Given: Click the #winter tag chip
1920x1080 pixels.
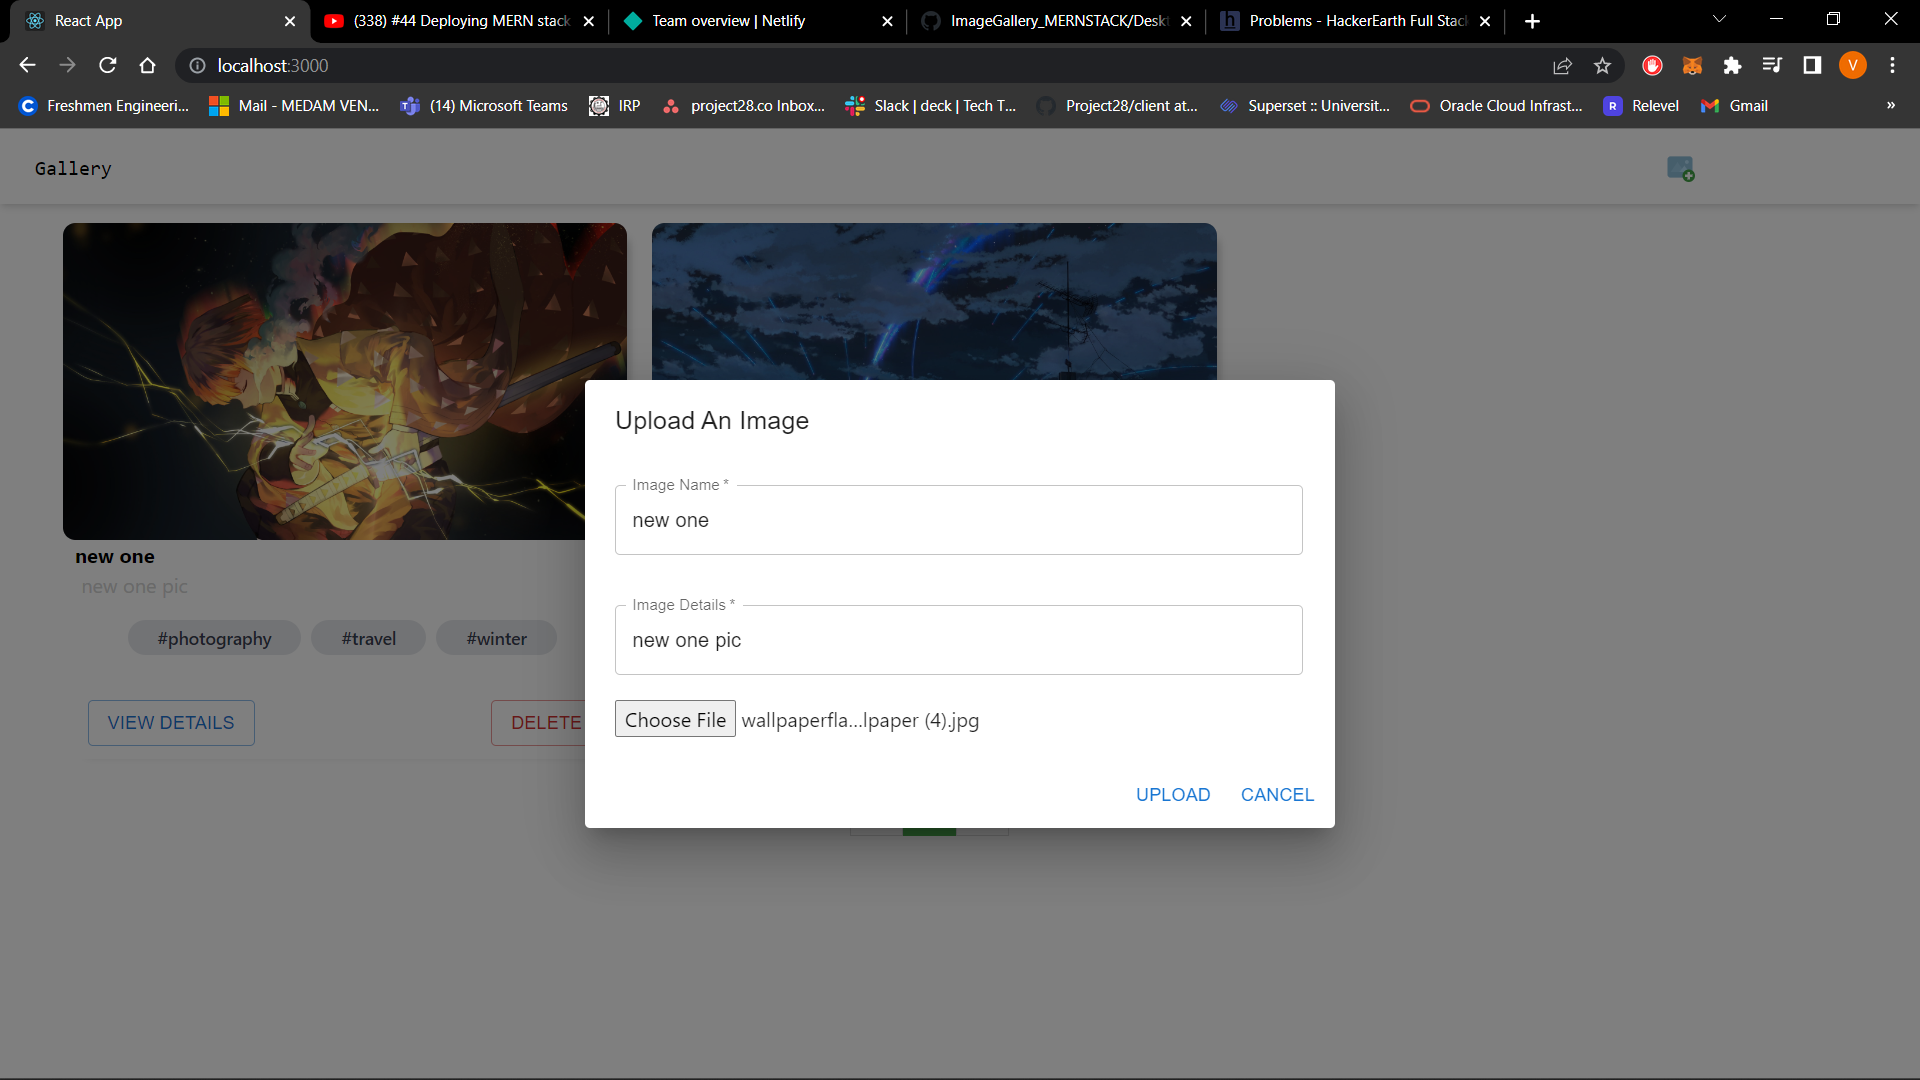Looking at the screenshot, I should tap(496, 638).
